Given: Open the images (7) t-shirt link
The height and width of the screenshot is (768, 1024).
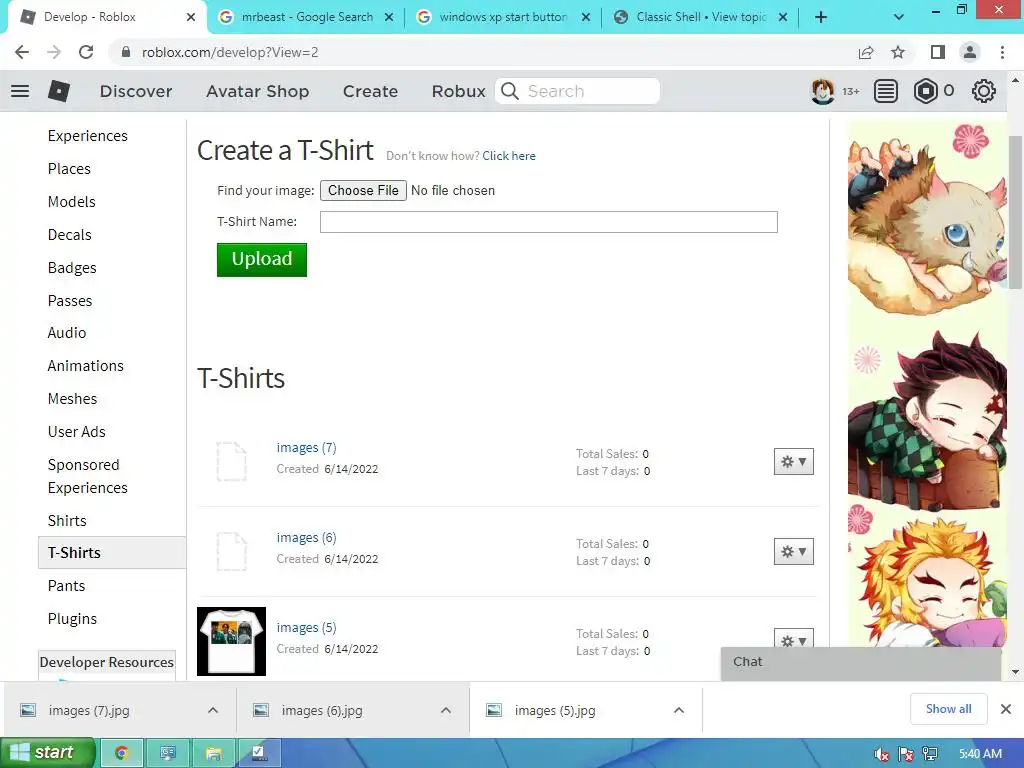Looking at the screenshot, I should pyautogui.click(x=306, y=447).
